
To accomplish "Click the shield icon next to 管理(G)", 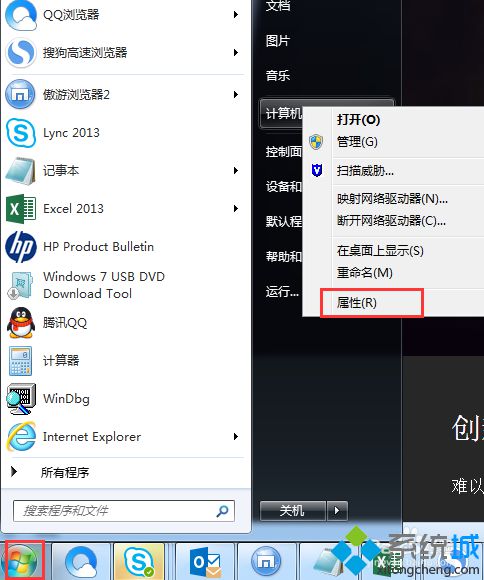I will coord(316,142).
